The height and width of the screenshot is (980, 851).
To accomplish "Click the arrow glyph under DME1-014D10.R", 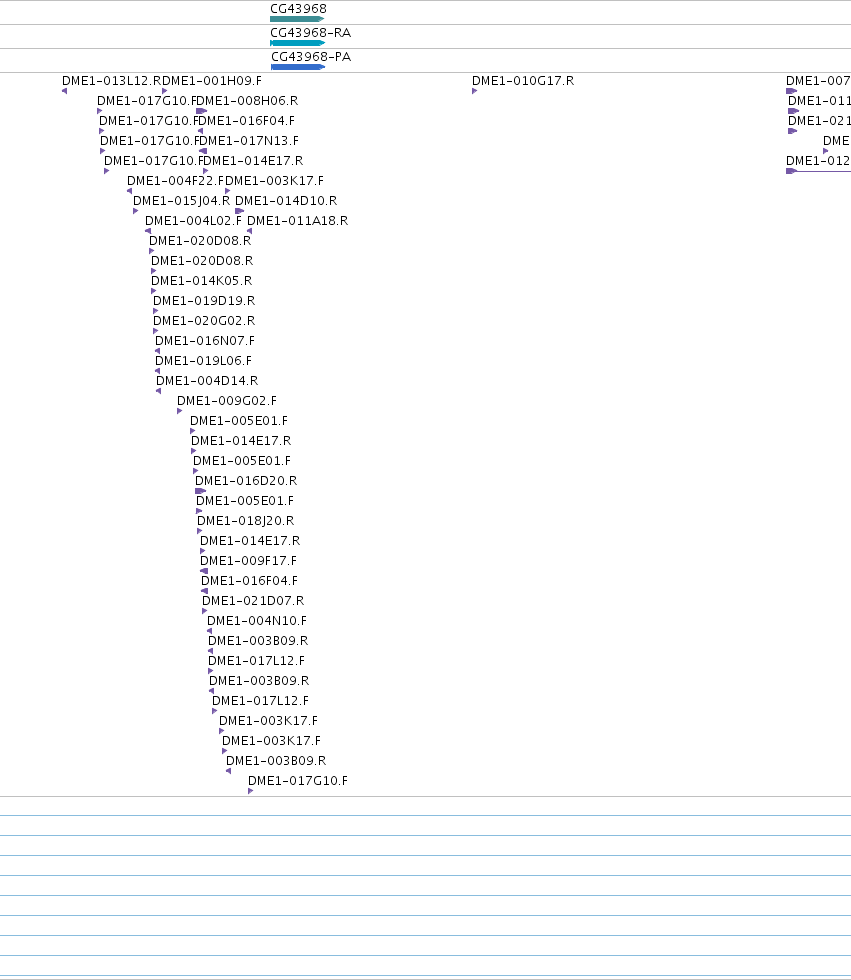I will coord(239,211).
